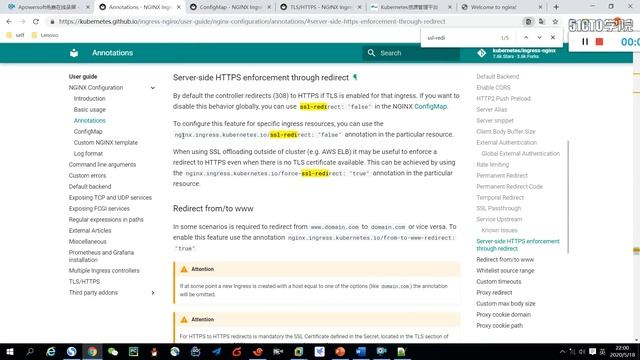Open ConfigMap in the left sidebar
640x360 pixels.
[88, 132]
